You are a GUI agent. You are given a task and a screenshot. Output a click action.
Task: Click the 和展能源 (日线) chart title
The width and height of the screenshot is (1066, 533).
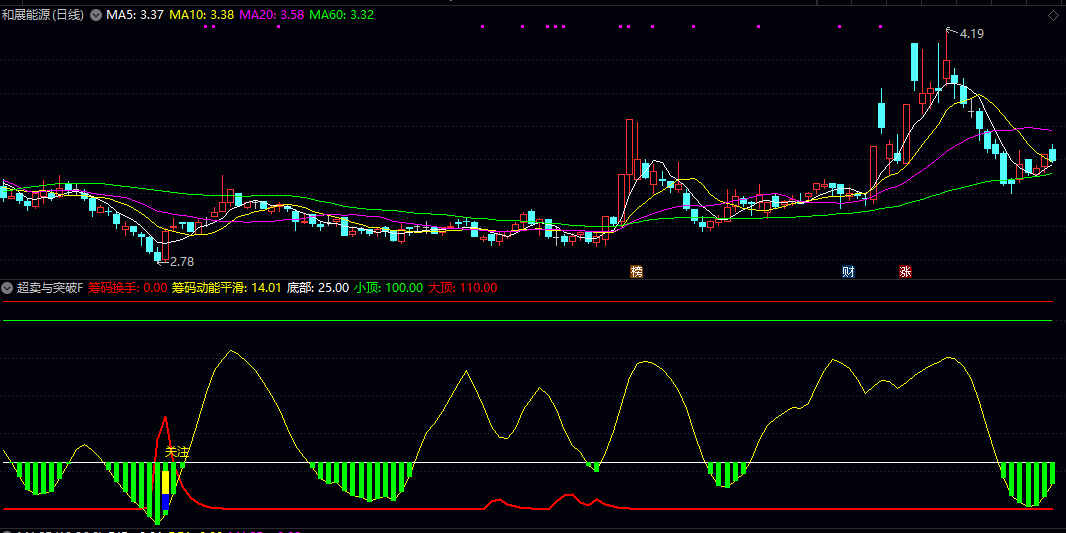45,15
